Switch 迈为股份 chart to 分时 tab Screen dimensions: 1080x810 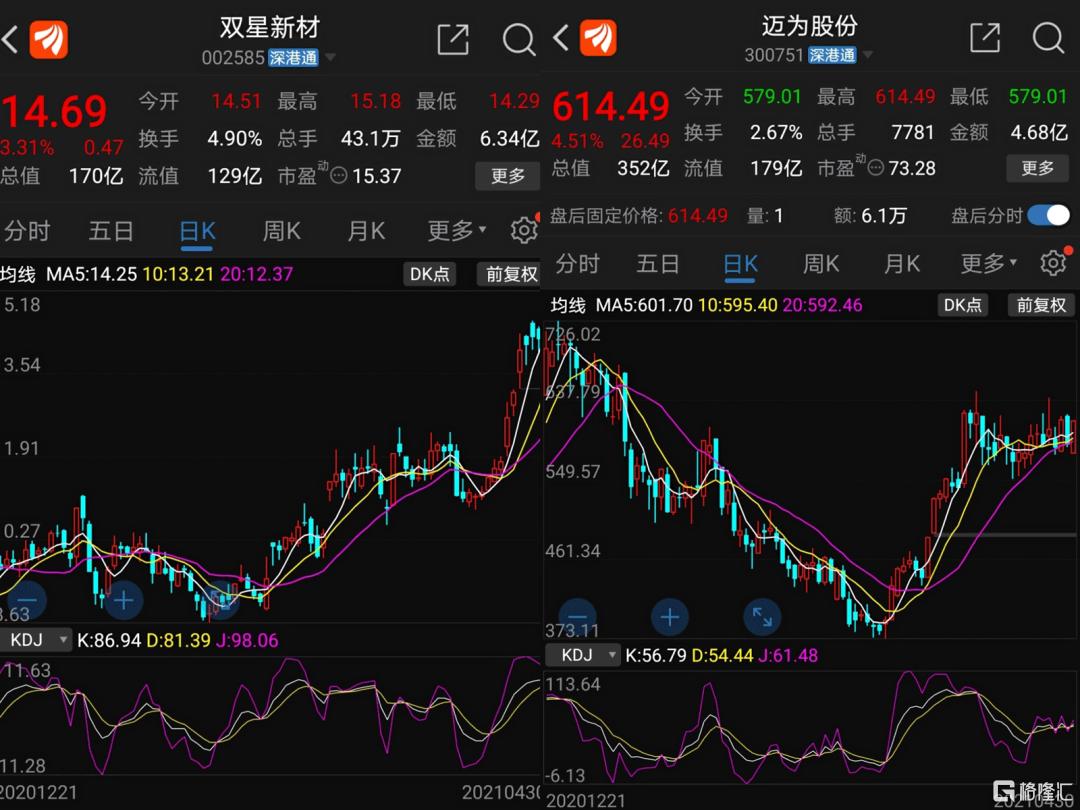coord(577,263)
